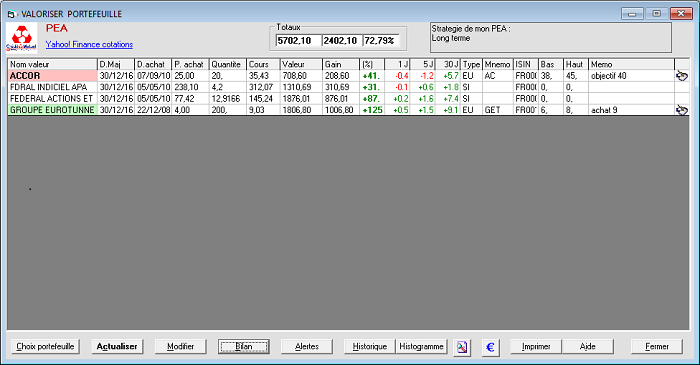
Task: Click the Crédit Mutuel bank logo
Action: click(x=21, y=38)
